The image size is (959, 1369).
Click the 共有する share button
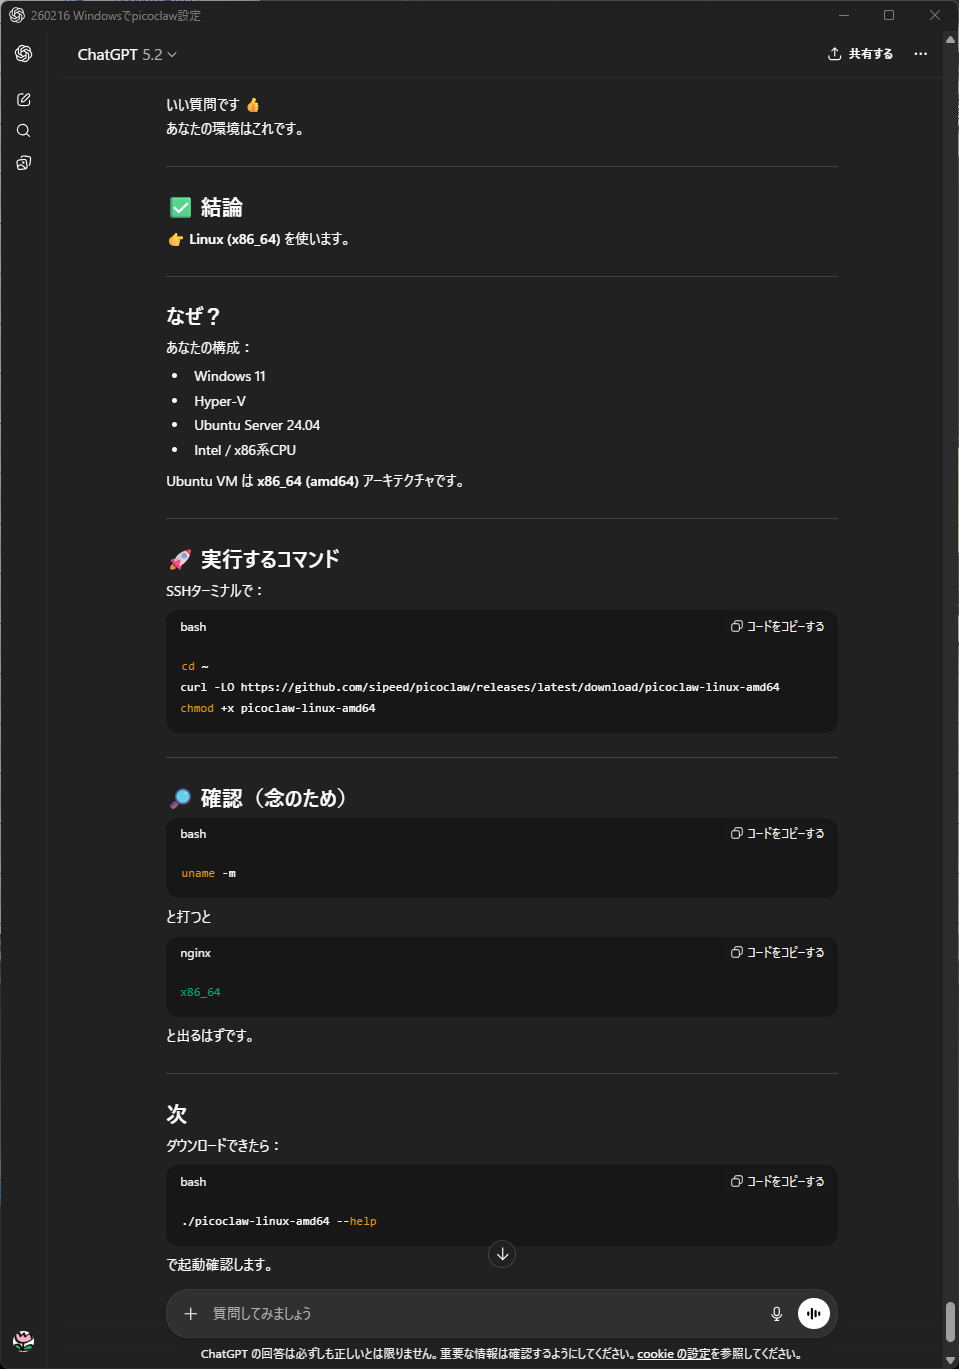861,54
